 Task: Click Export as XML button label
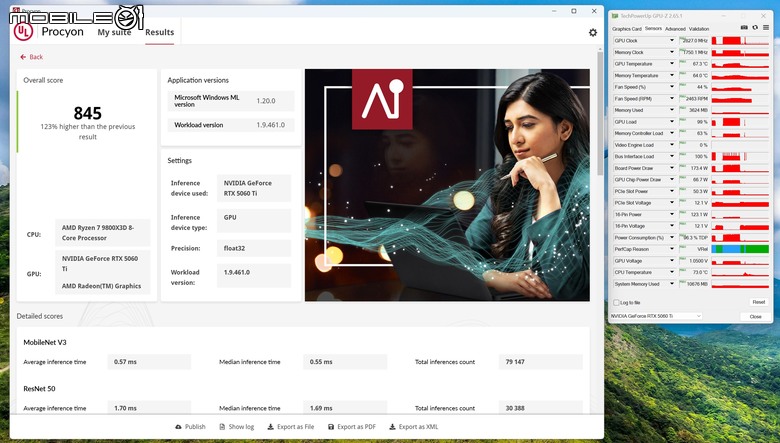(418, 427)
